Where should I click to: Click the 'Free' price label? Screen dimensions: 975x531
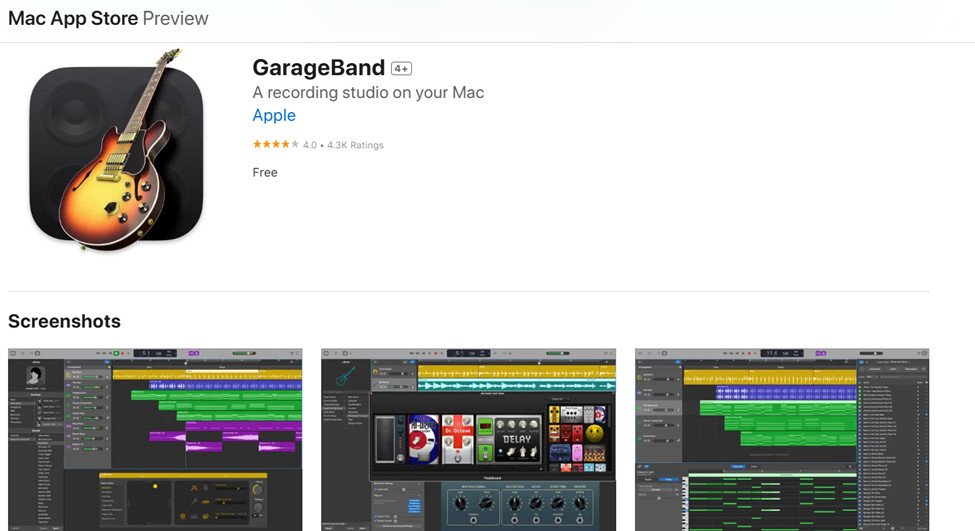pyautogui.click(x=265, y=172)
